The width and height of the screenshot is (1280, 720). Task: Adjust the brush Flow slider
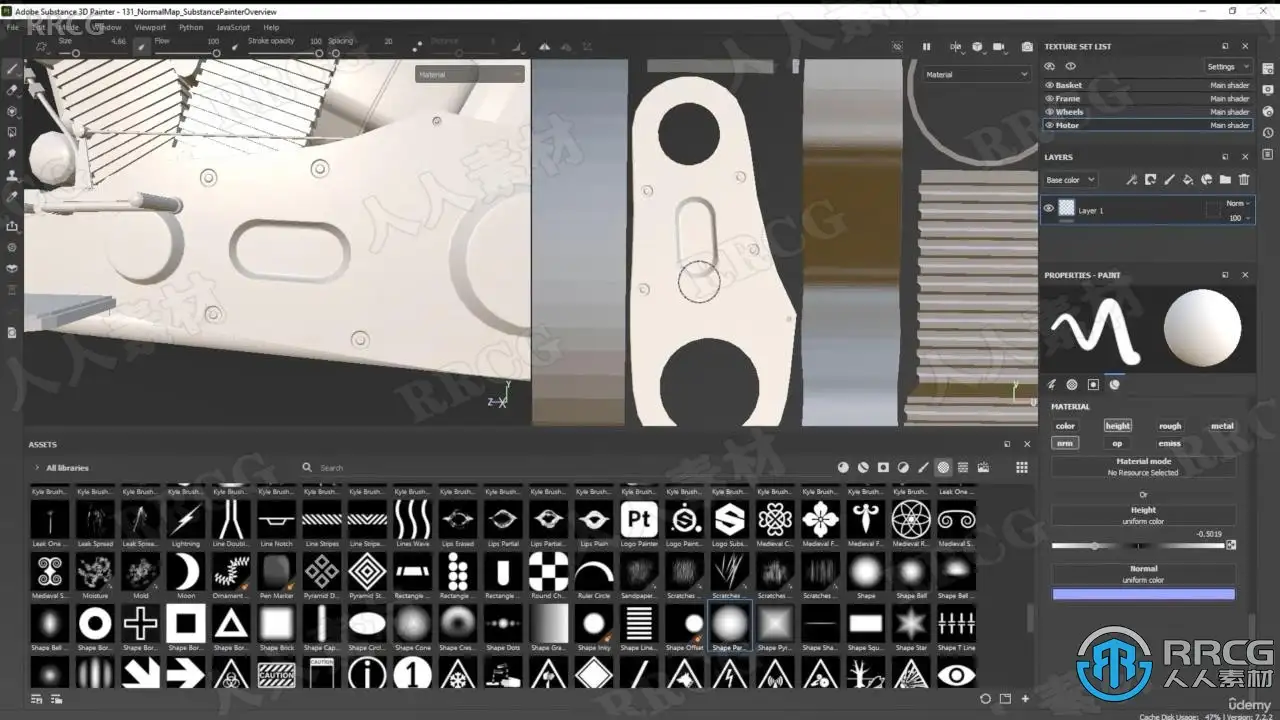[187, 53]
